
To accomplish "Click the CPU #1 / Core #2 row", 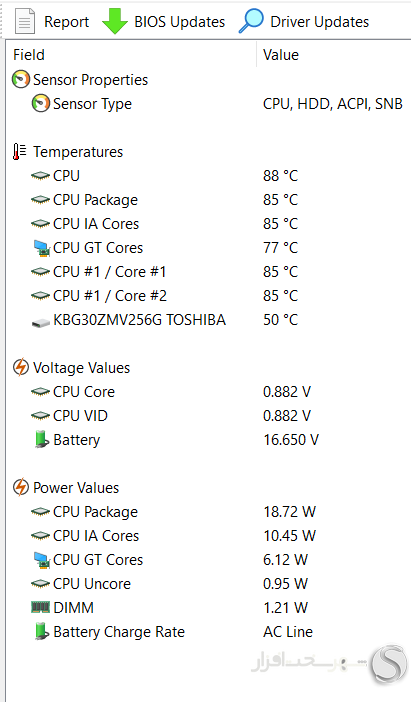I will (208, 295).
